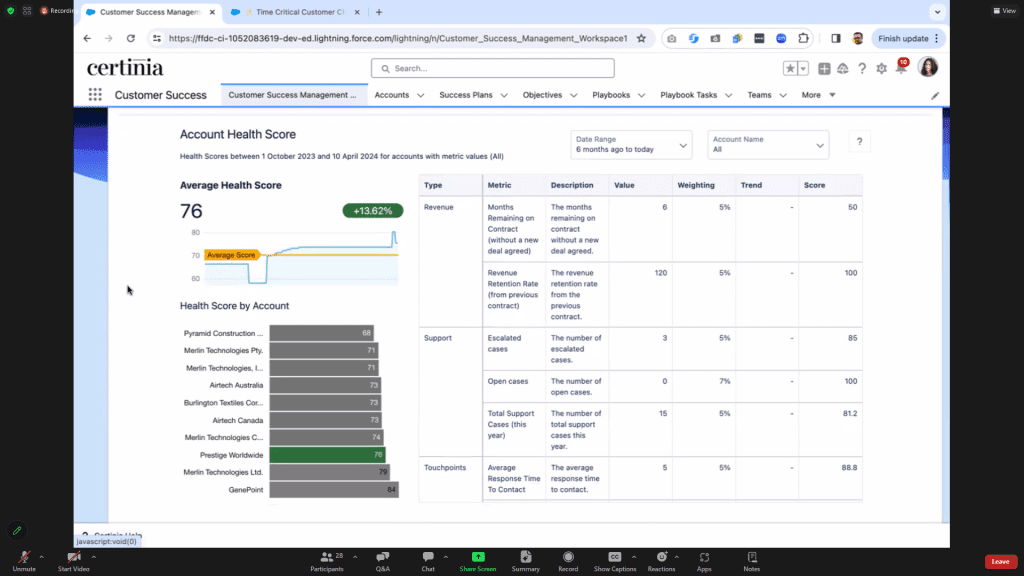Screen dimensions: 1024x576
Task: Reload the page in Chrome
Action: (x=131, y=39)
